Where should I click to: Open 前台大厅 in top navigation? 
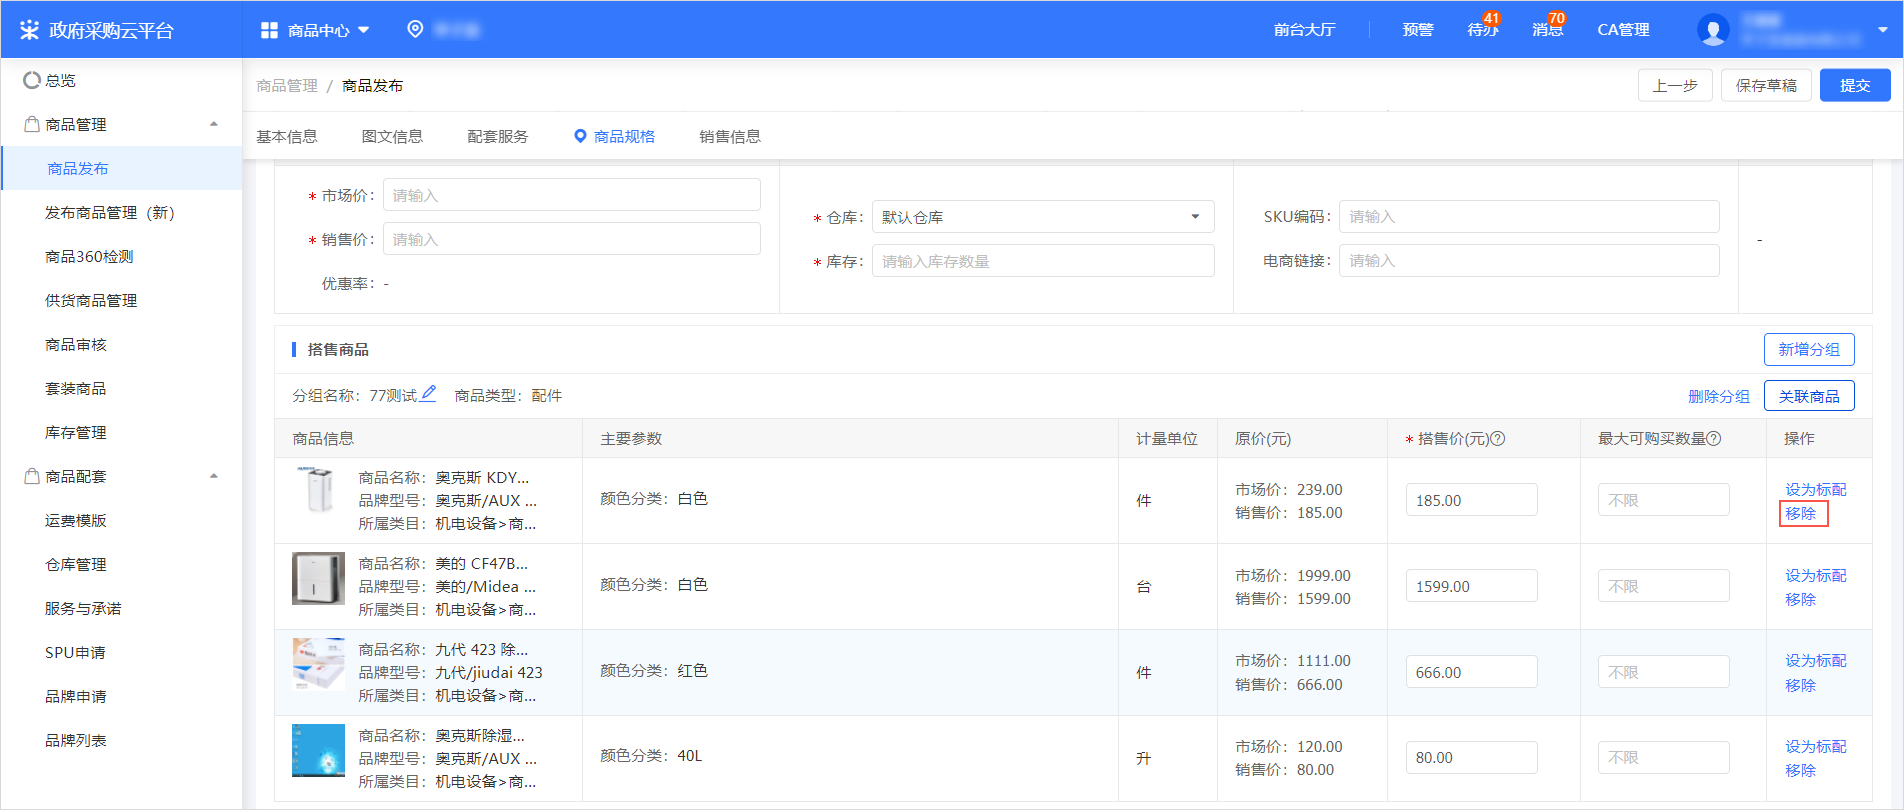1305,30
